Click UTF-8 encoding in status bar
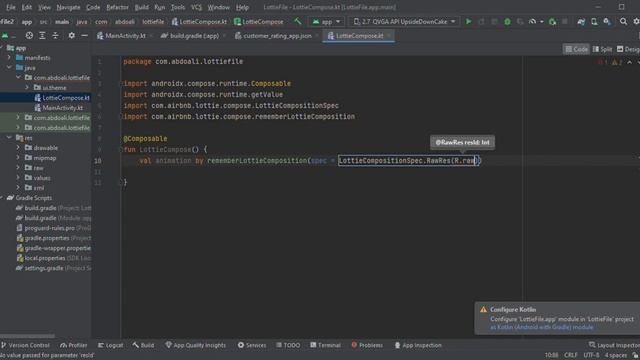This screenshot has height=360, width=640. [591, 355]
